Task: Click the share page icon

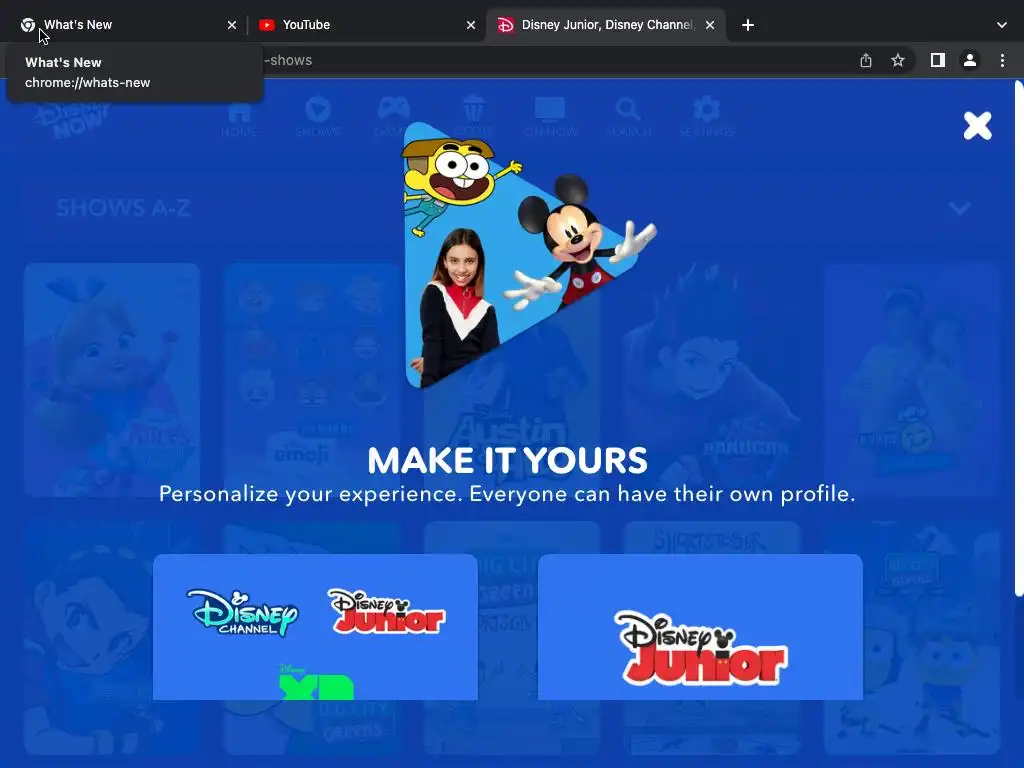Action: [866, 61]
